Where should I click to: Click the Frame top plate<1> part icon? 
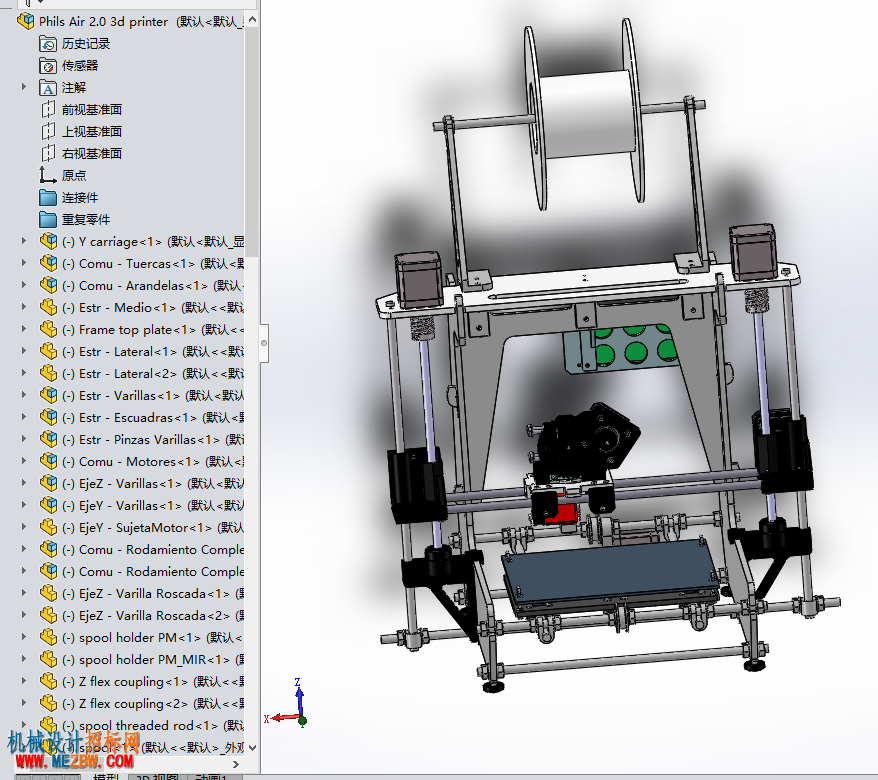pos(49,329)
